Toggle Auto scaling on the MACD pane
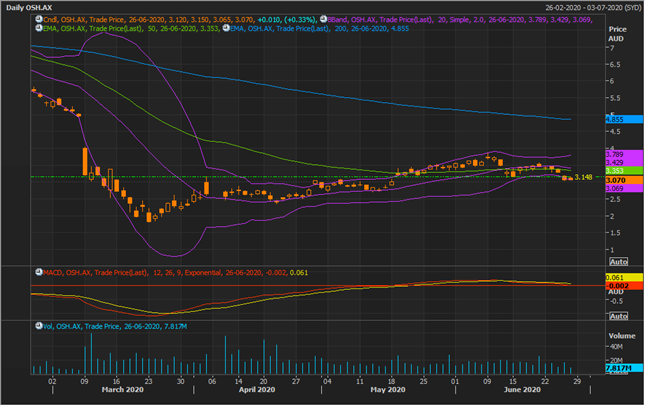 pyautogui.click(x=618, y=316)
